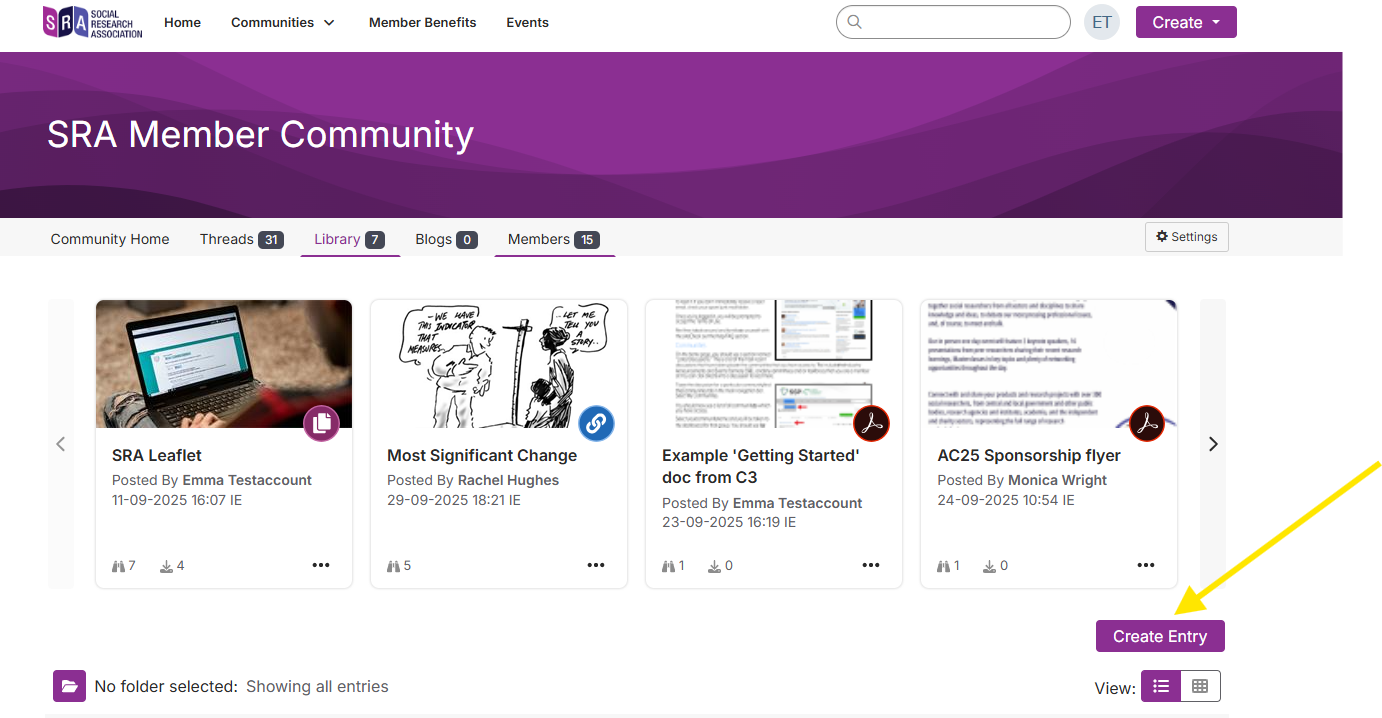Screen dimensions: 1382x718
Task: Click the downloads icon on SRA Leaflet
Action: tap(166, 566)
